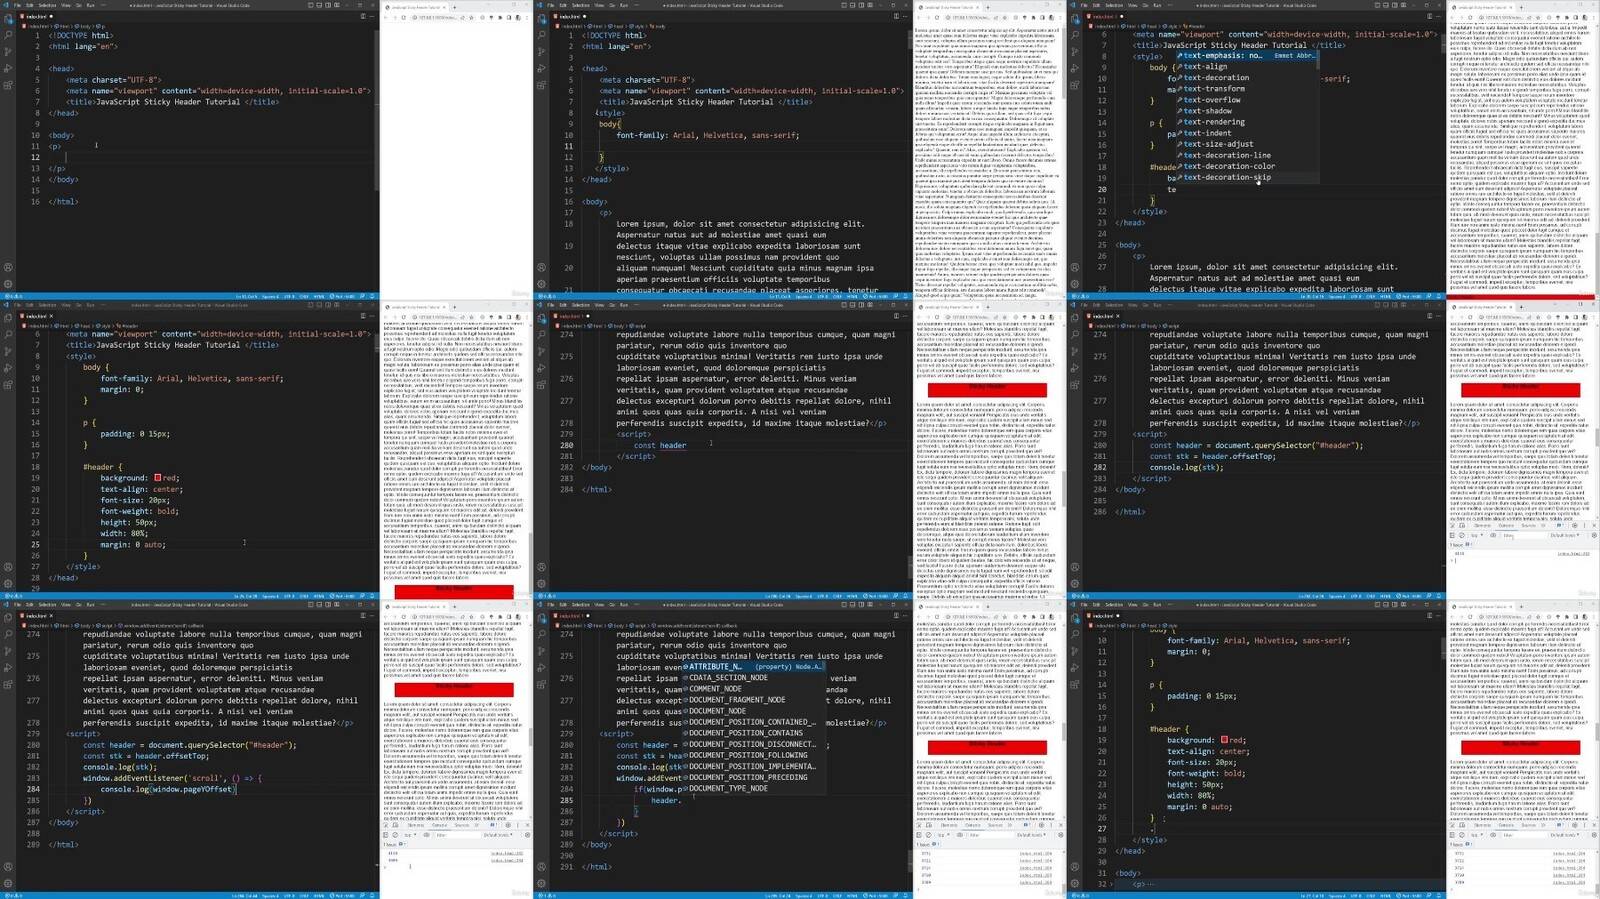The width and height of the screenshot is (1600, 899).
Task: Open the Run menu in the blank-browser frame
Action: [x=90, y=5]
